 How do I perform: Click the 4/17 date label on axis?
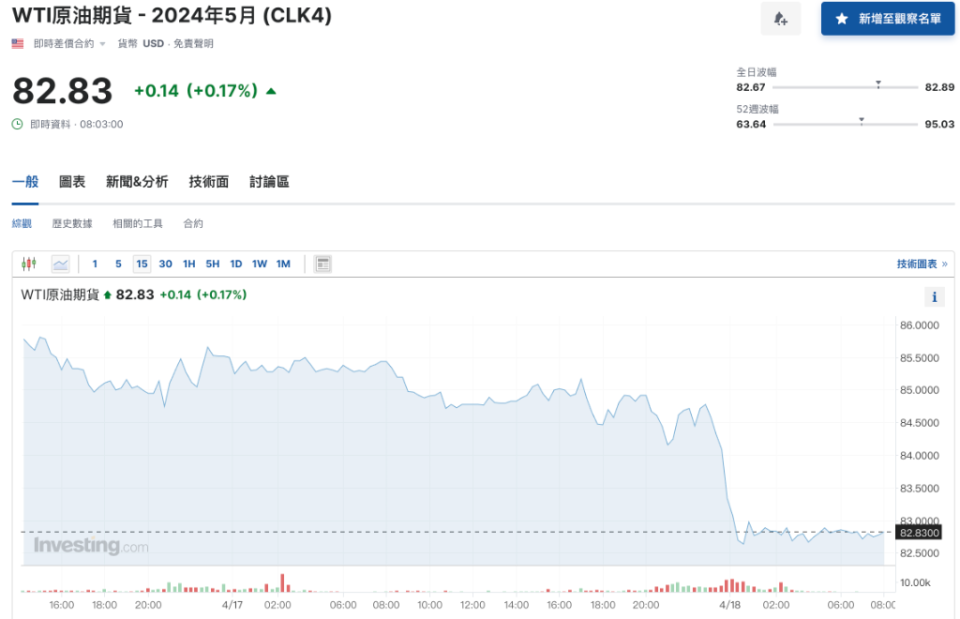(x=232, y=605)
